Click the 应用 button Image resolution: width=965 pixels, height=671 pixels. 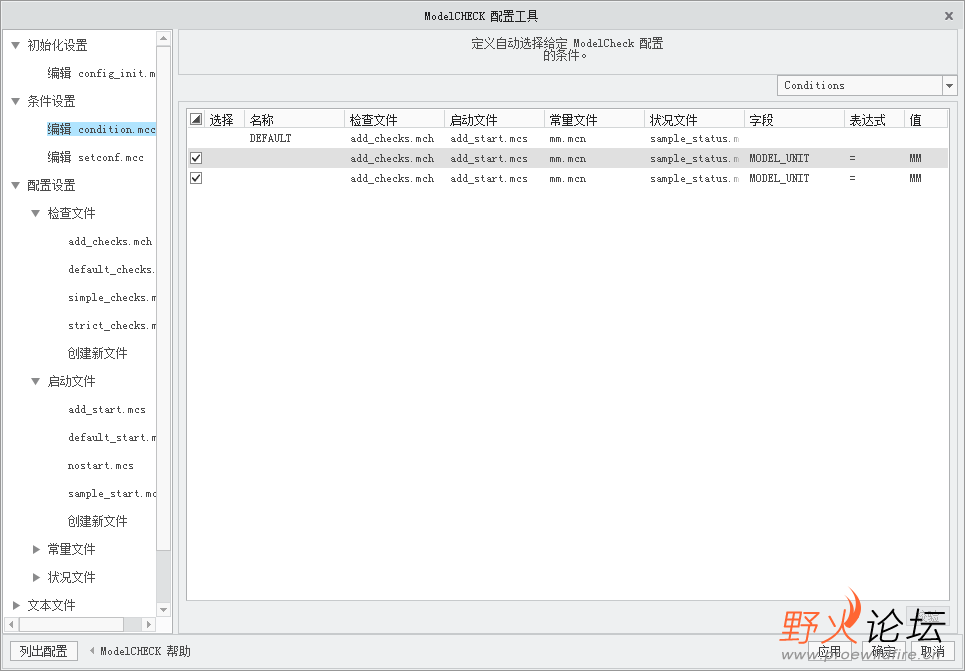pyautogui.click(x=828, y=651)
